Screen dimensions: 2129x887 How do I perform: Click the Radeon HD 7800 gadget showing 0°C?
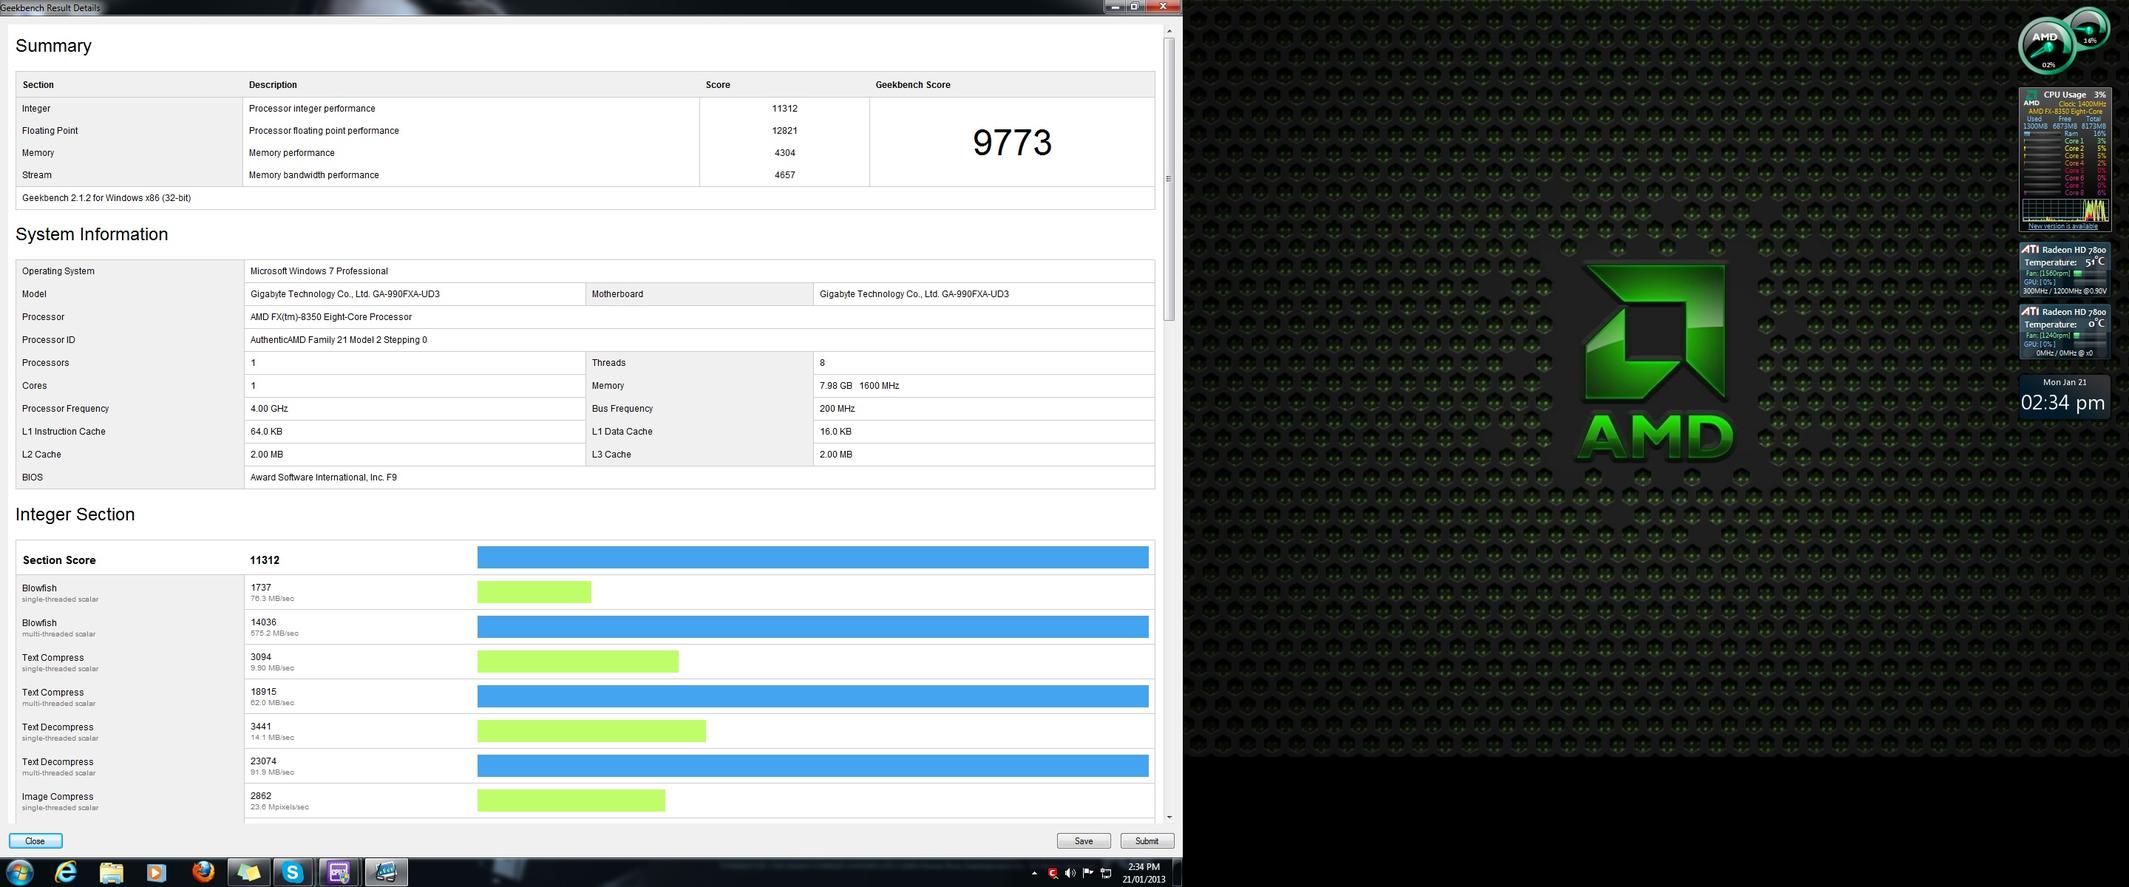(2065, 331)
